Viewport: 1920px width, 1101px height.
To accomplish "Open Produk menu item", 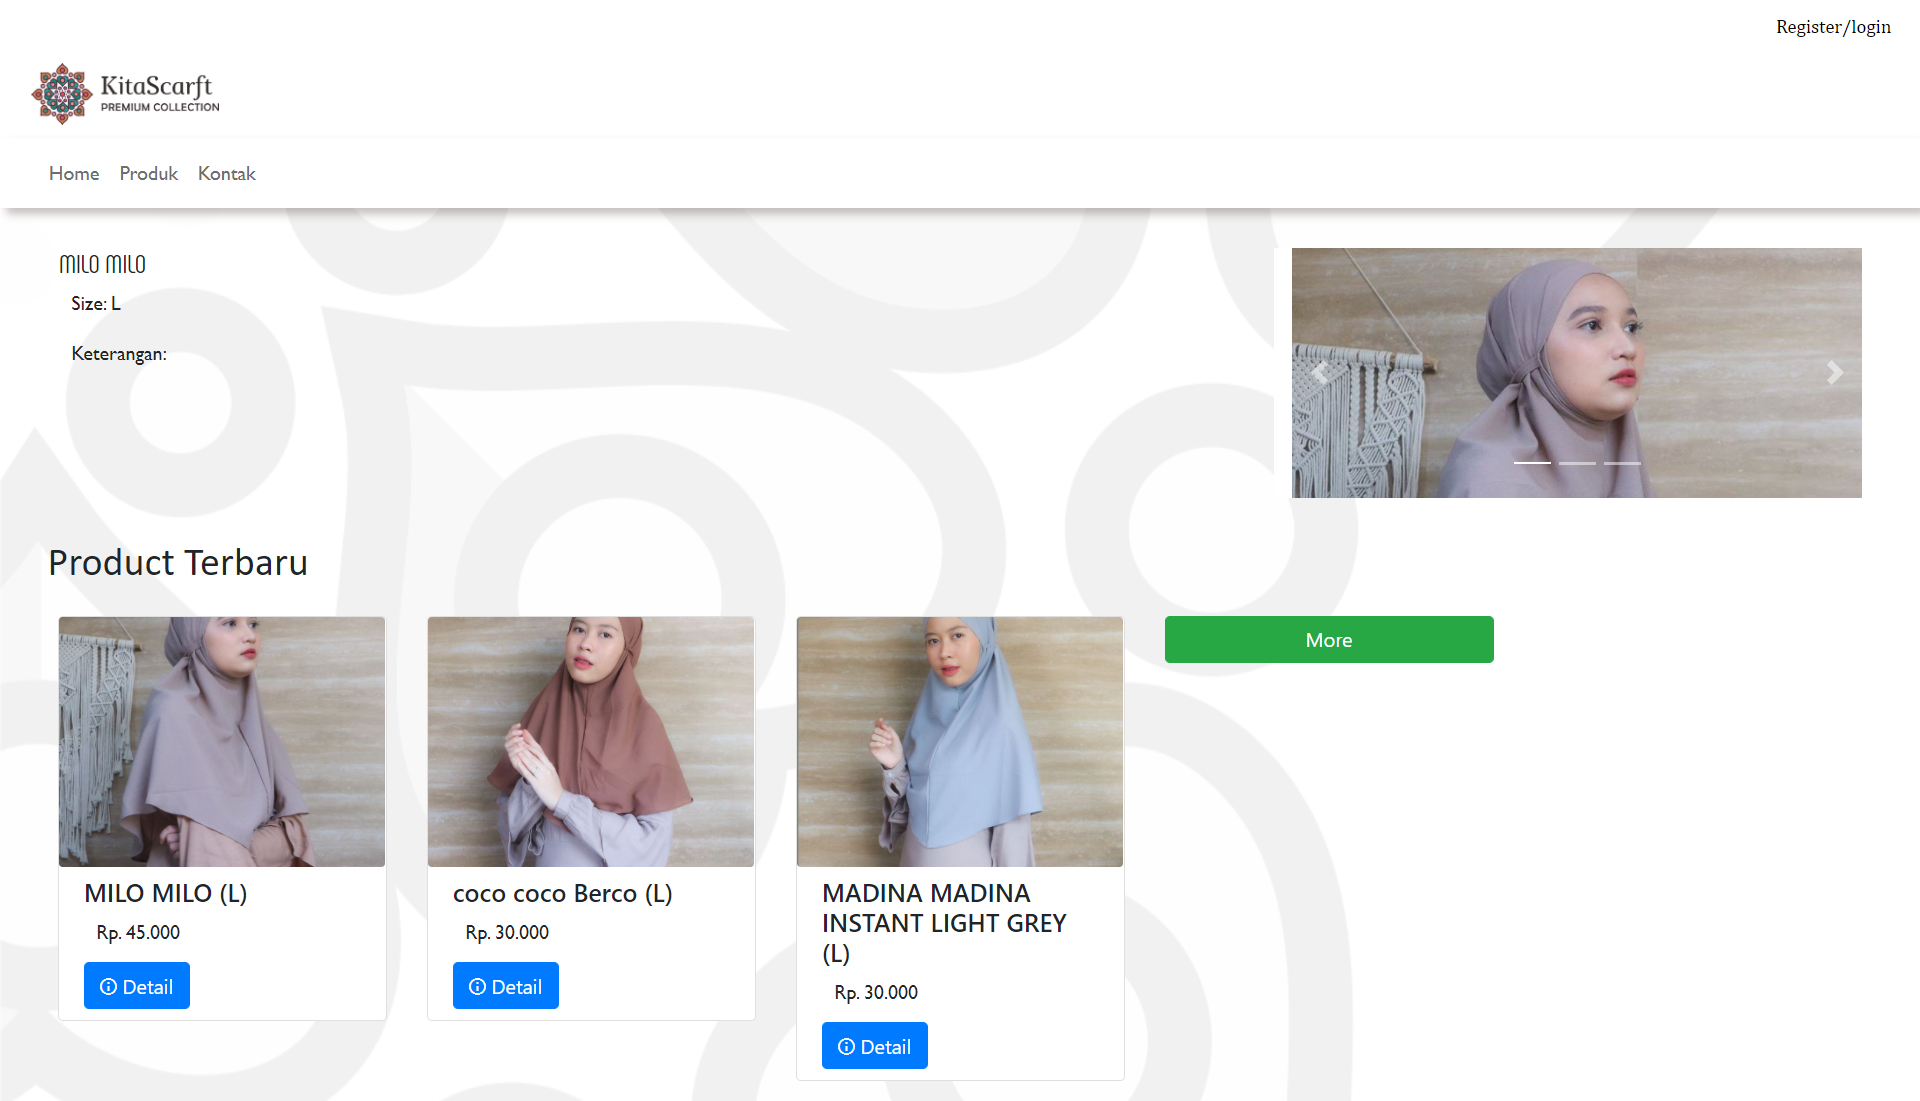I will click(x=148, y=173).
